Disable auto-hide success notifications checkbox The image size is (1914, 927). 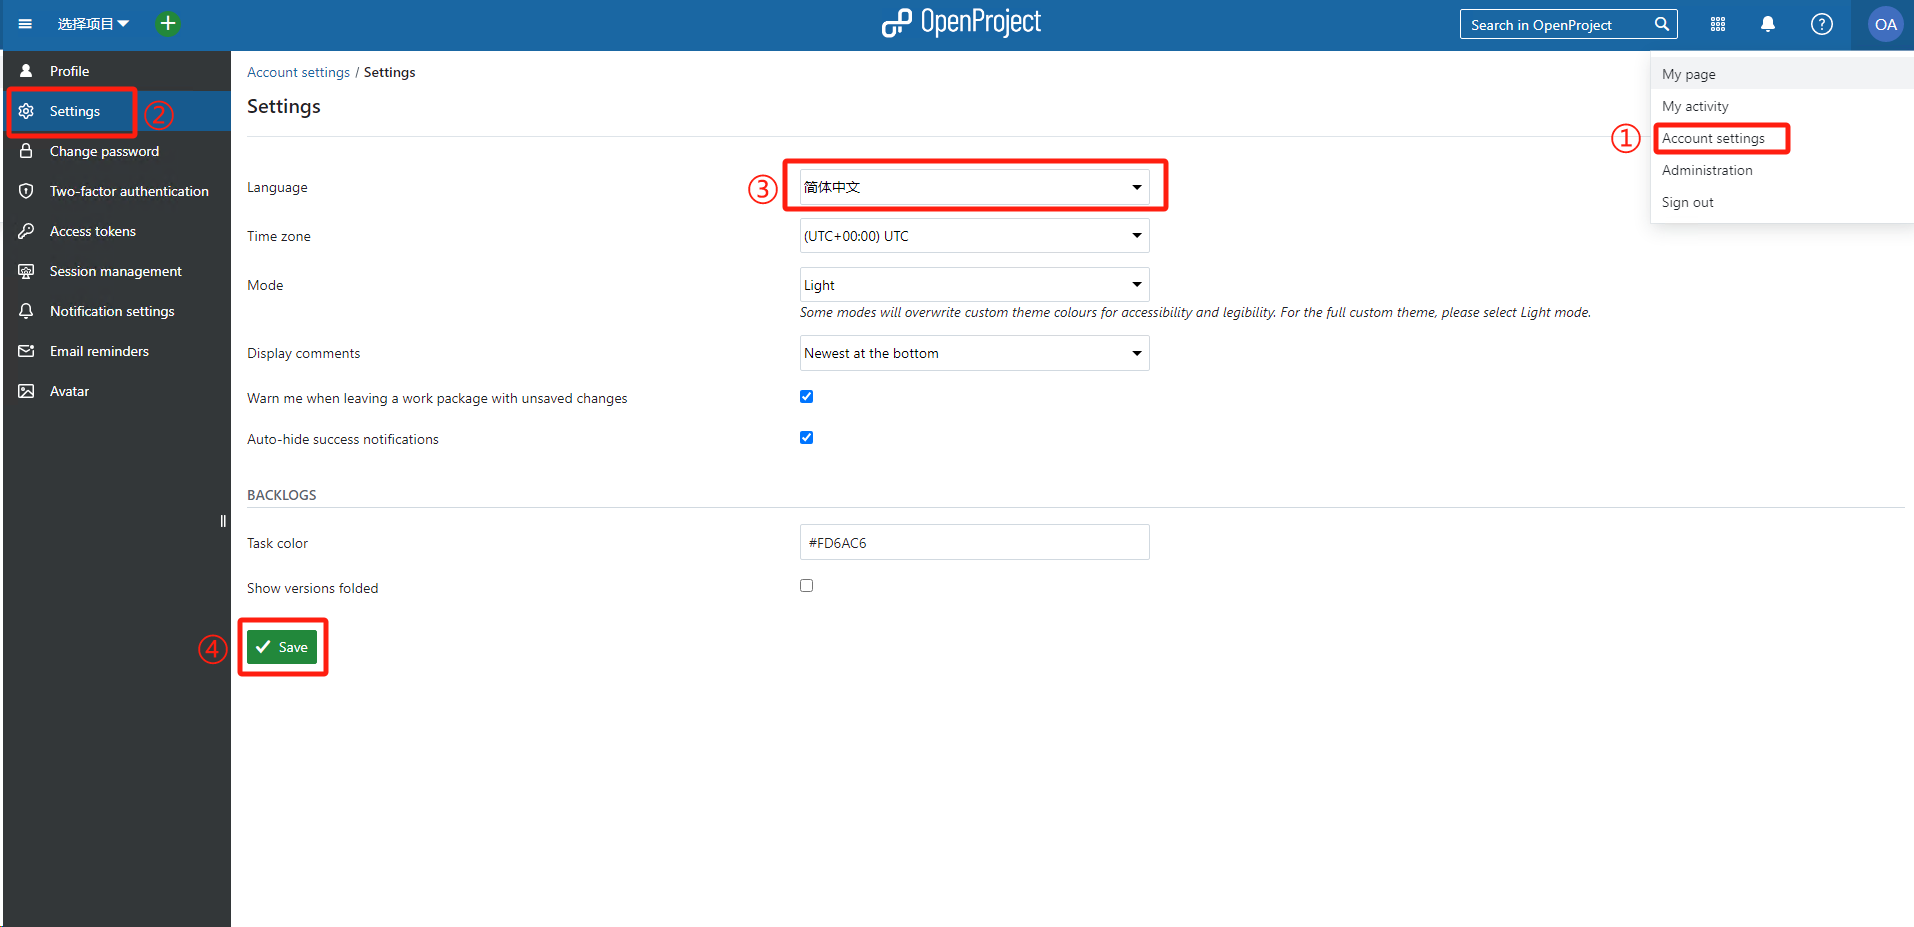pyautogui.click(x=806, y=438)
